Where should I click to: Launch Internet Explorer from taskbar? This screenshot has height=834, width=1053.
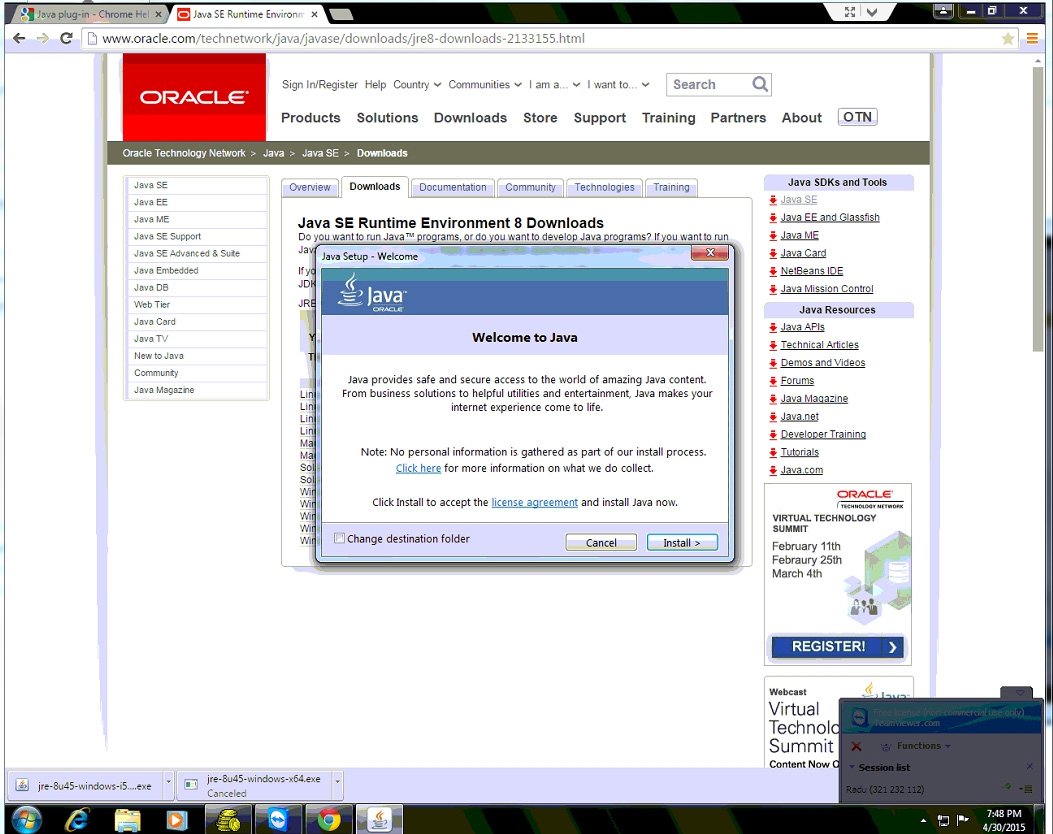[77, 819]
